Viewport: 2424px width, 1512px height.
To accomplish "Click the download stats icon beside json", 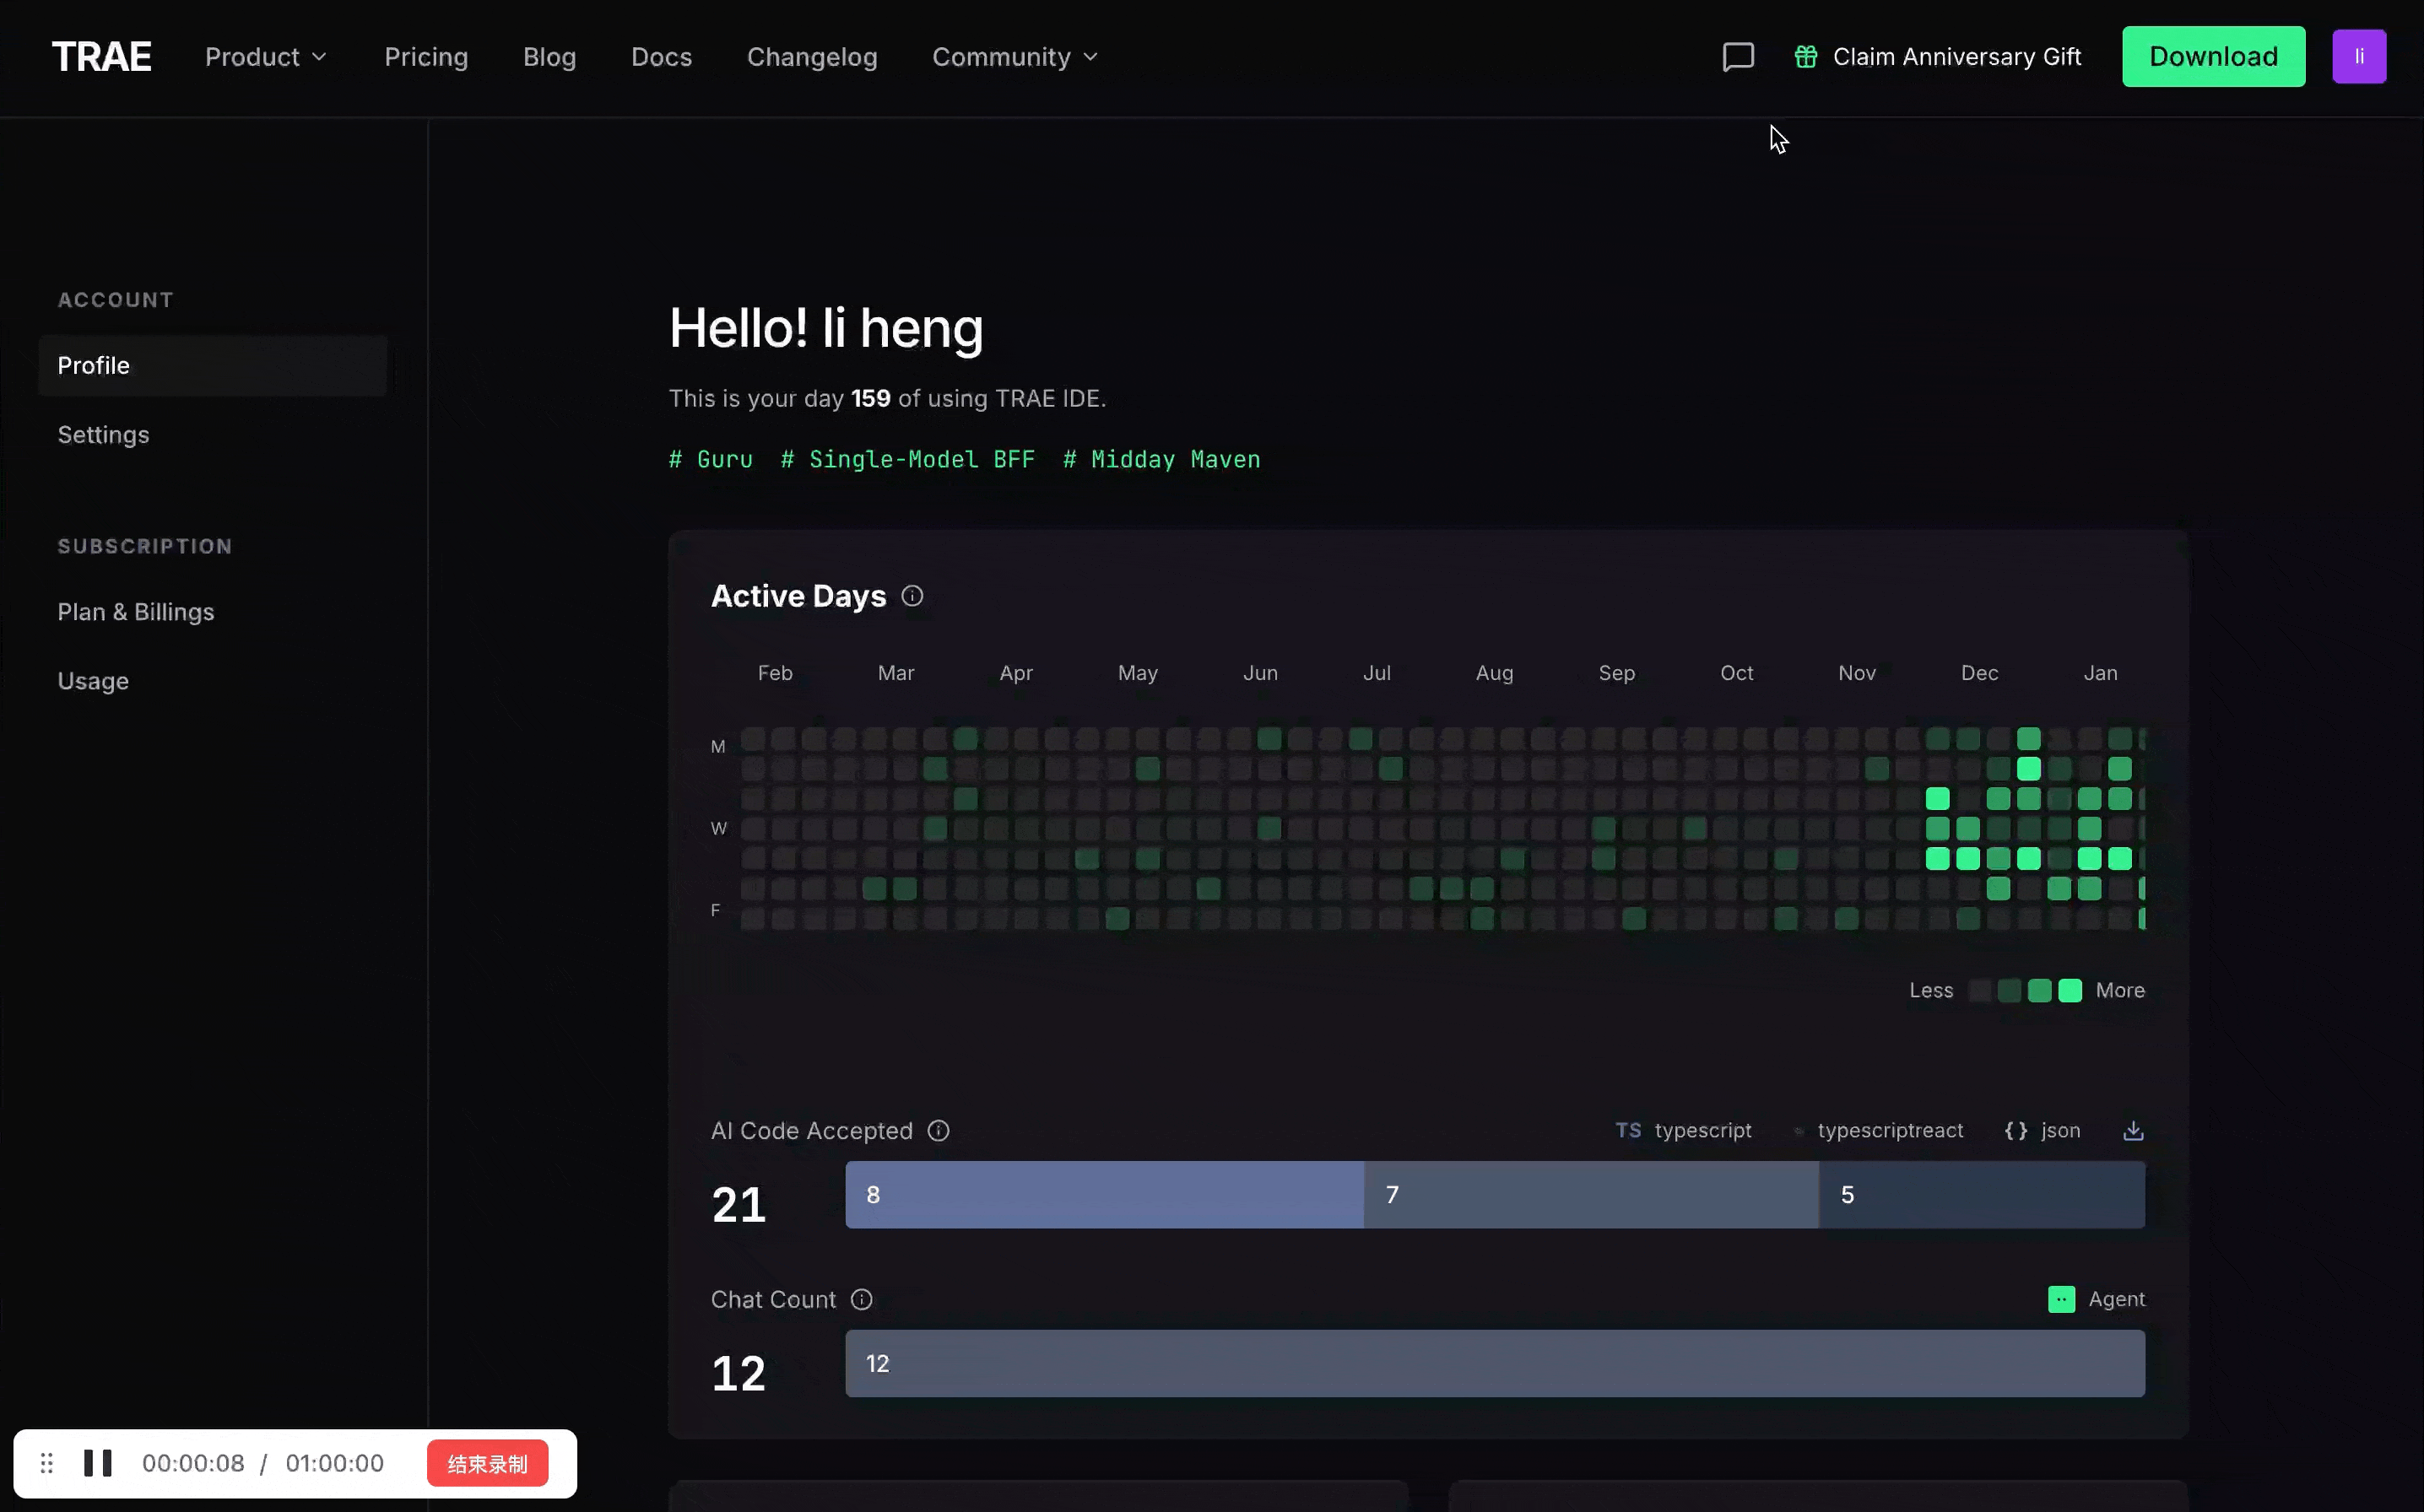I will (x=2132, y=1131).
